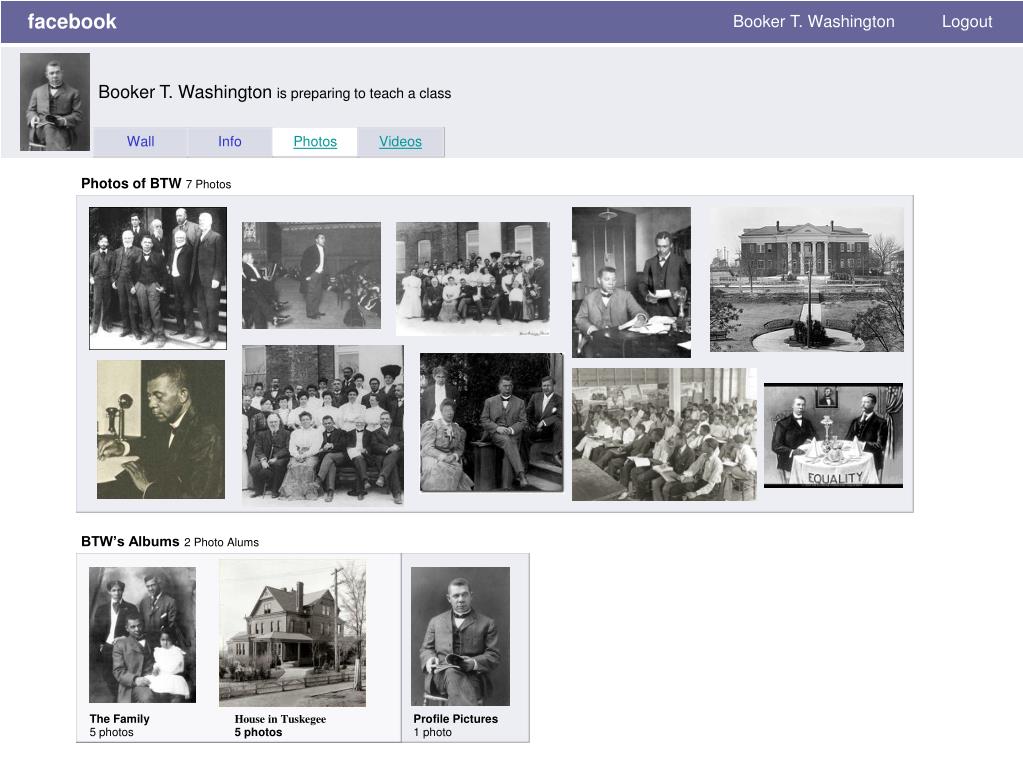Click the Photos of BTW heading
Viewport: 1023px width, 767px height.
coord(131,183)
